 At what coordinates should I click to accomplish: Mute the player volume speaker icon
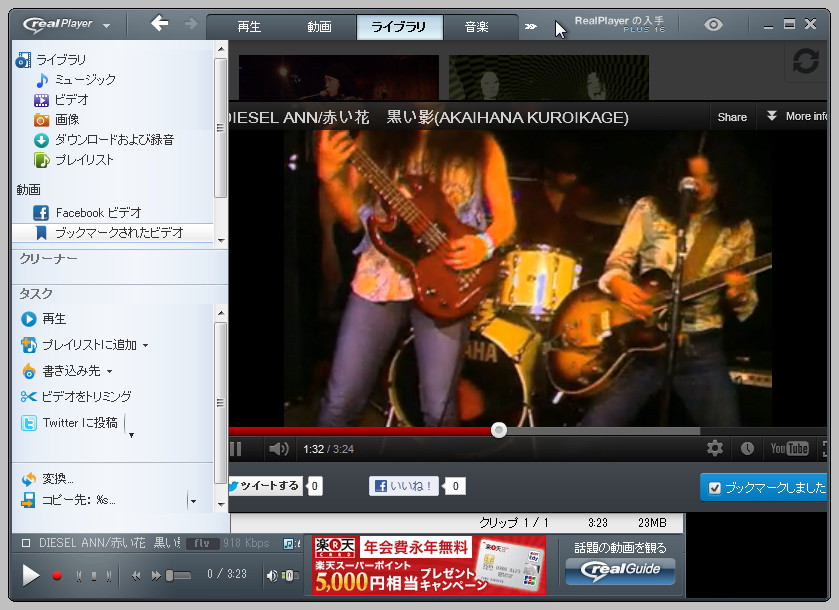[279, 448]
